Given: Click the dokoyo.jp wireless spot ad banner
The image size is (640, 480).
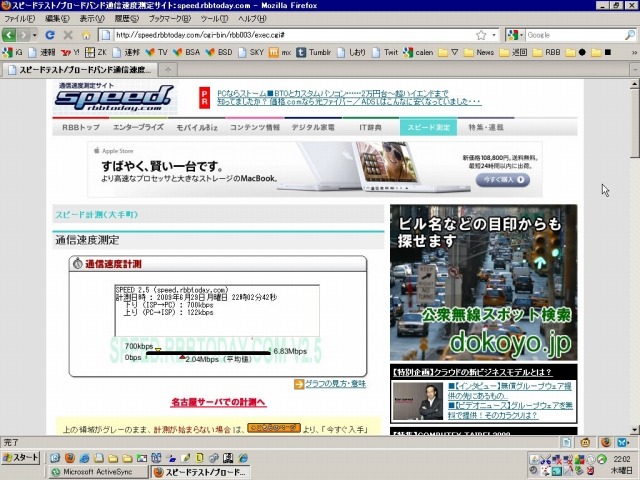Looking at the screenshot, I should [x=484, y=282].
